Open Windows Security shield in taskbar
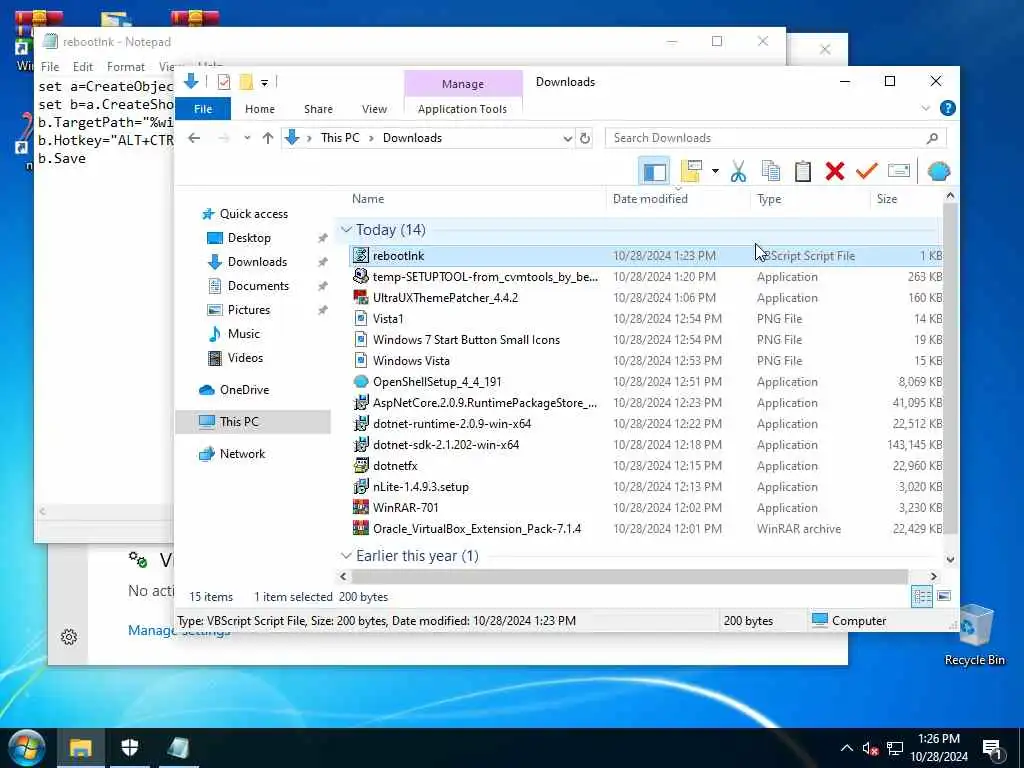This screenshot has width=1024, height=768. pyautogui.click(x=130, y=748)
